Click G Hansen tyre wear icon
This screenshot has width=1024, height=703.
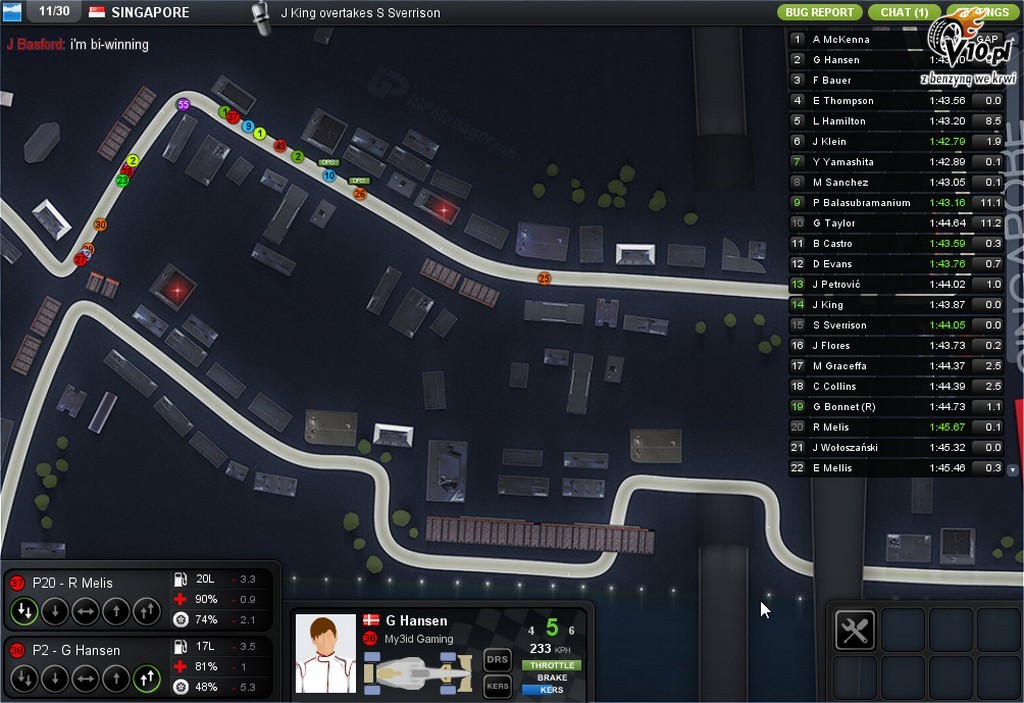[180, 687]
